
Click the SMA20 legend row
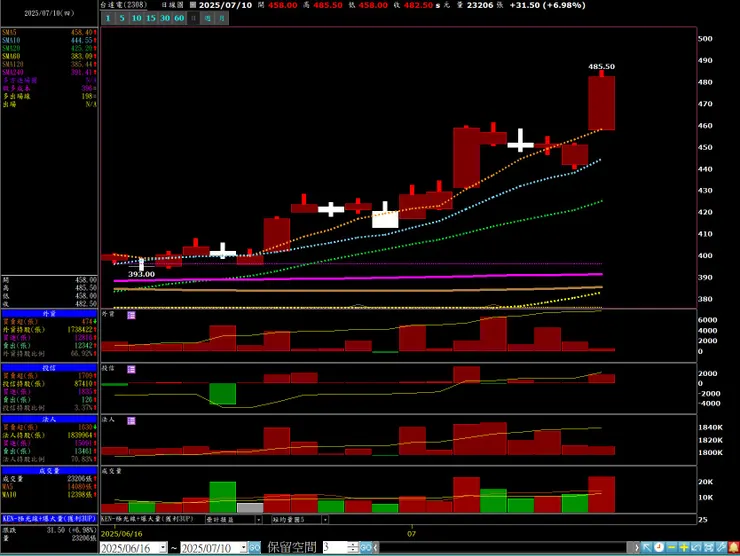49,49
